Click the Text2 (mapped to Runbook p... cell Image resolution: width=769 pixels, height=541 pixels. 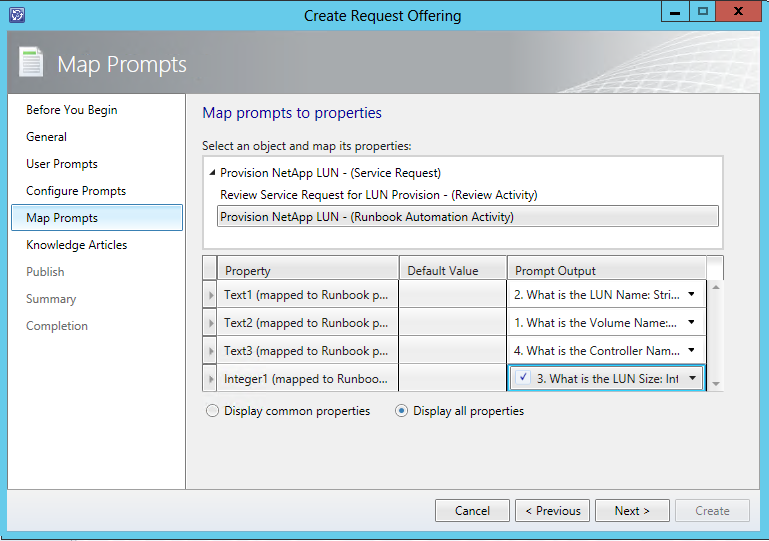click(308, 323)
